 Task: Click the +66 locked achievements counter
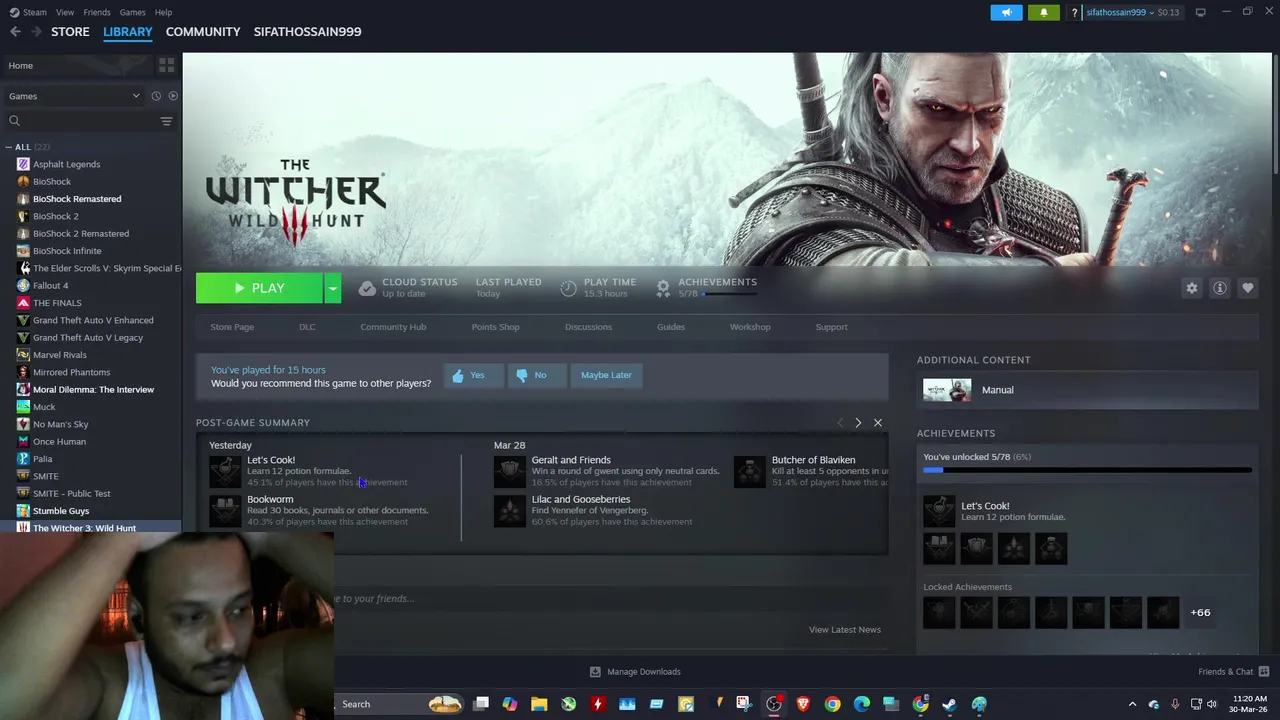pos(1200,613)
